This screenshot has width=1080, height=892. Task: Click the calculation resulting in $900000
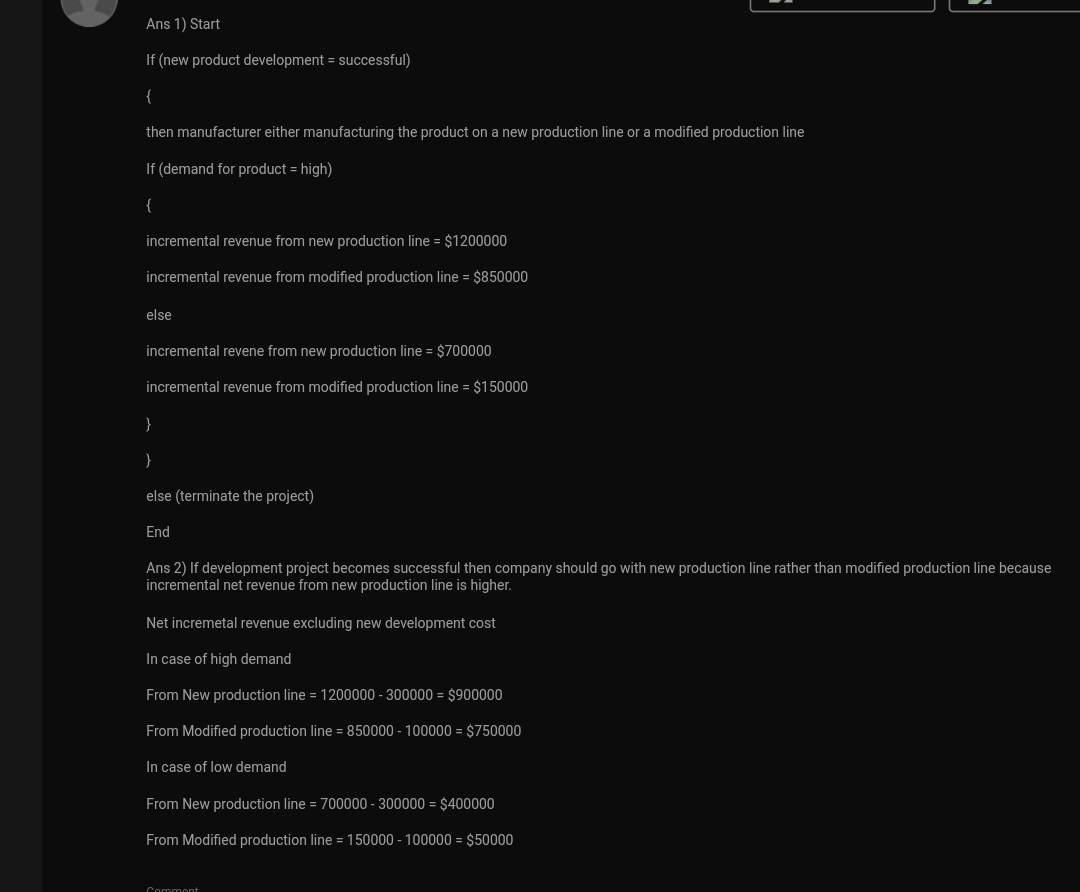click(x=324, y=695)
